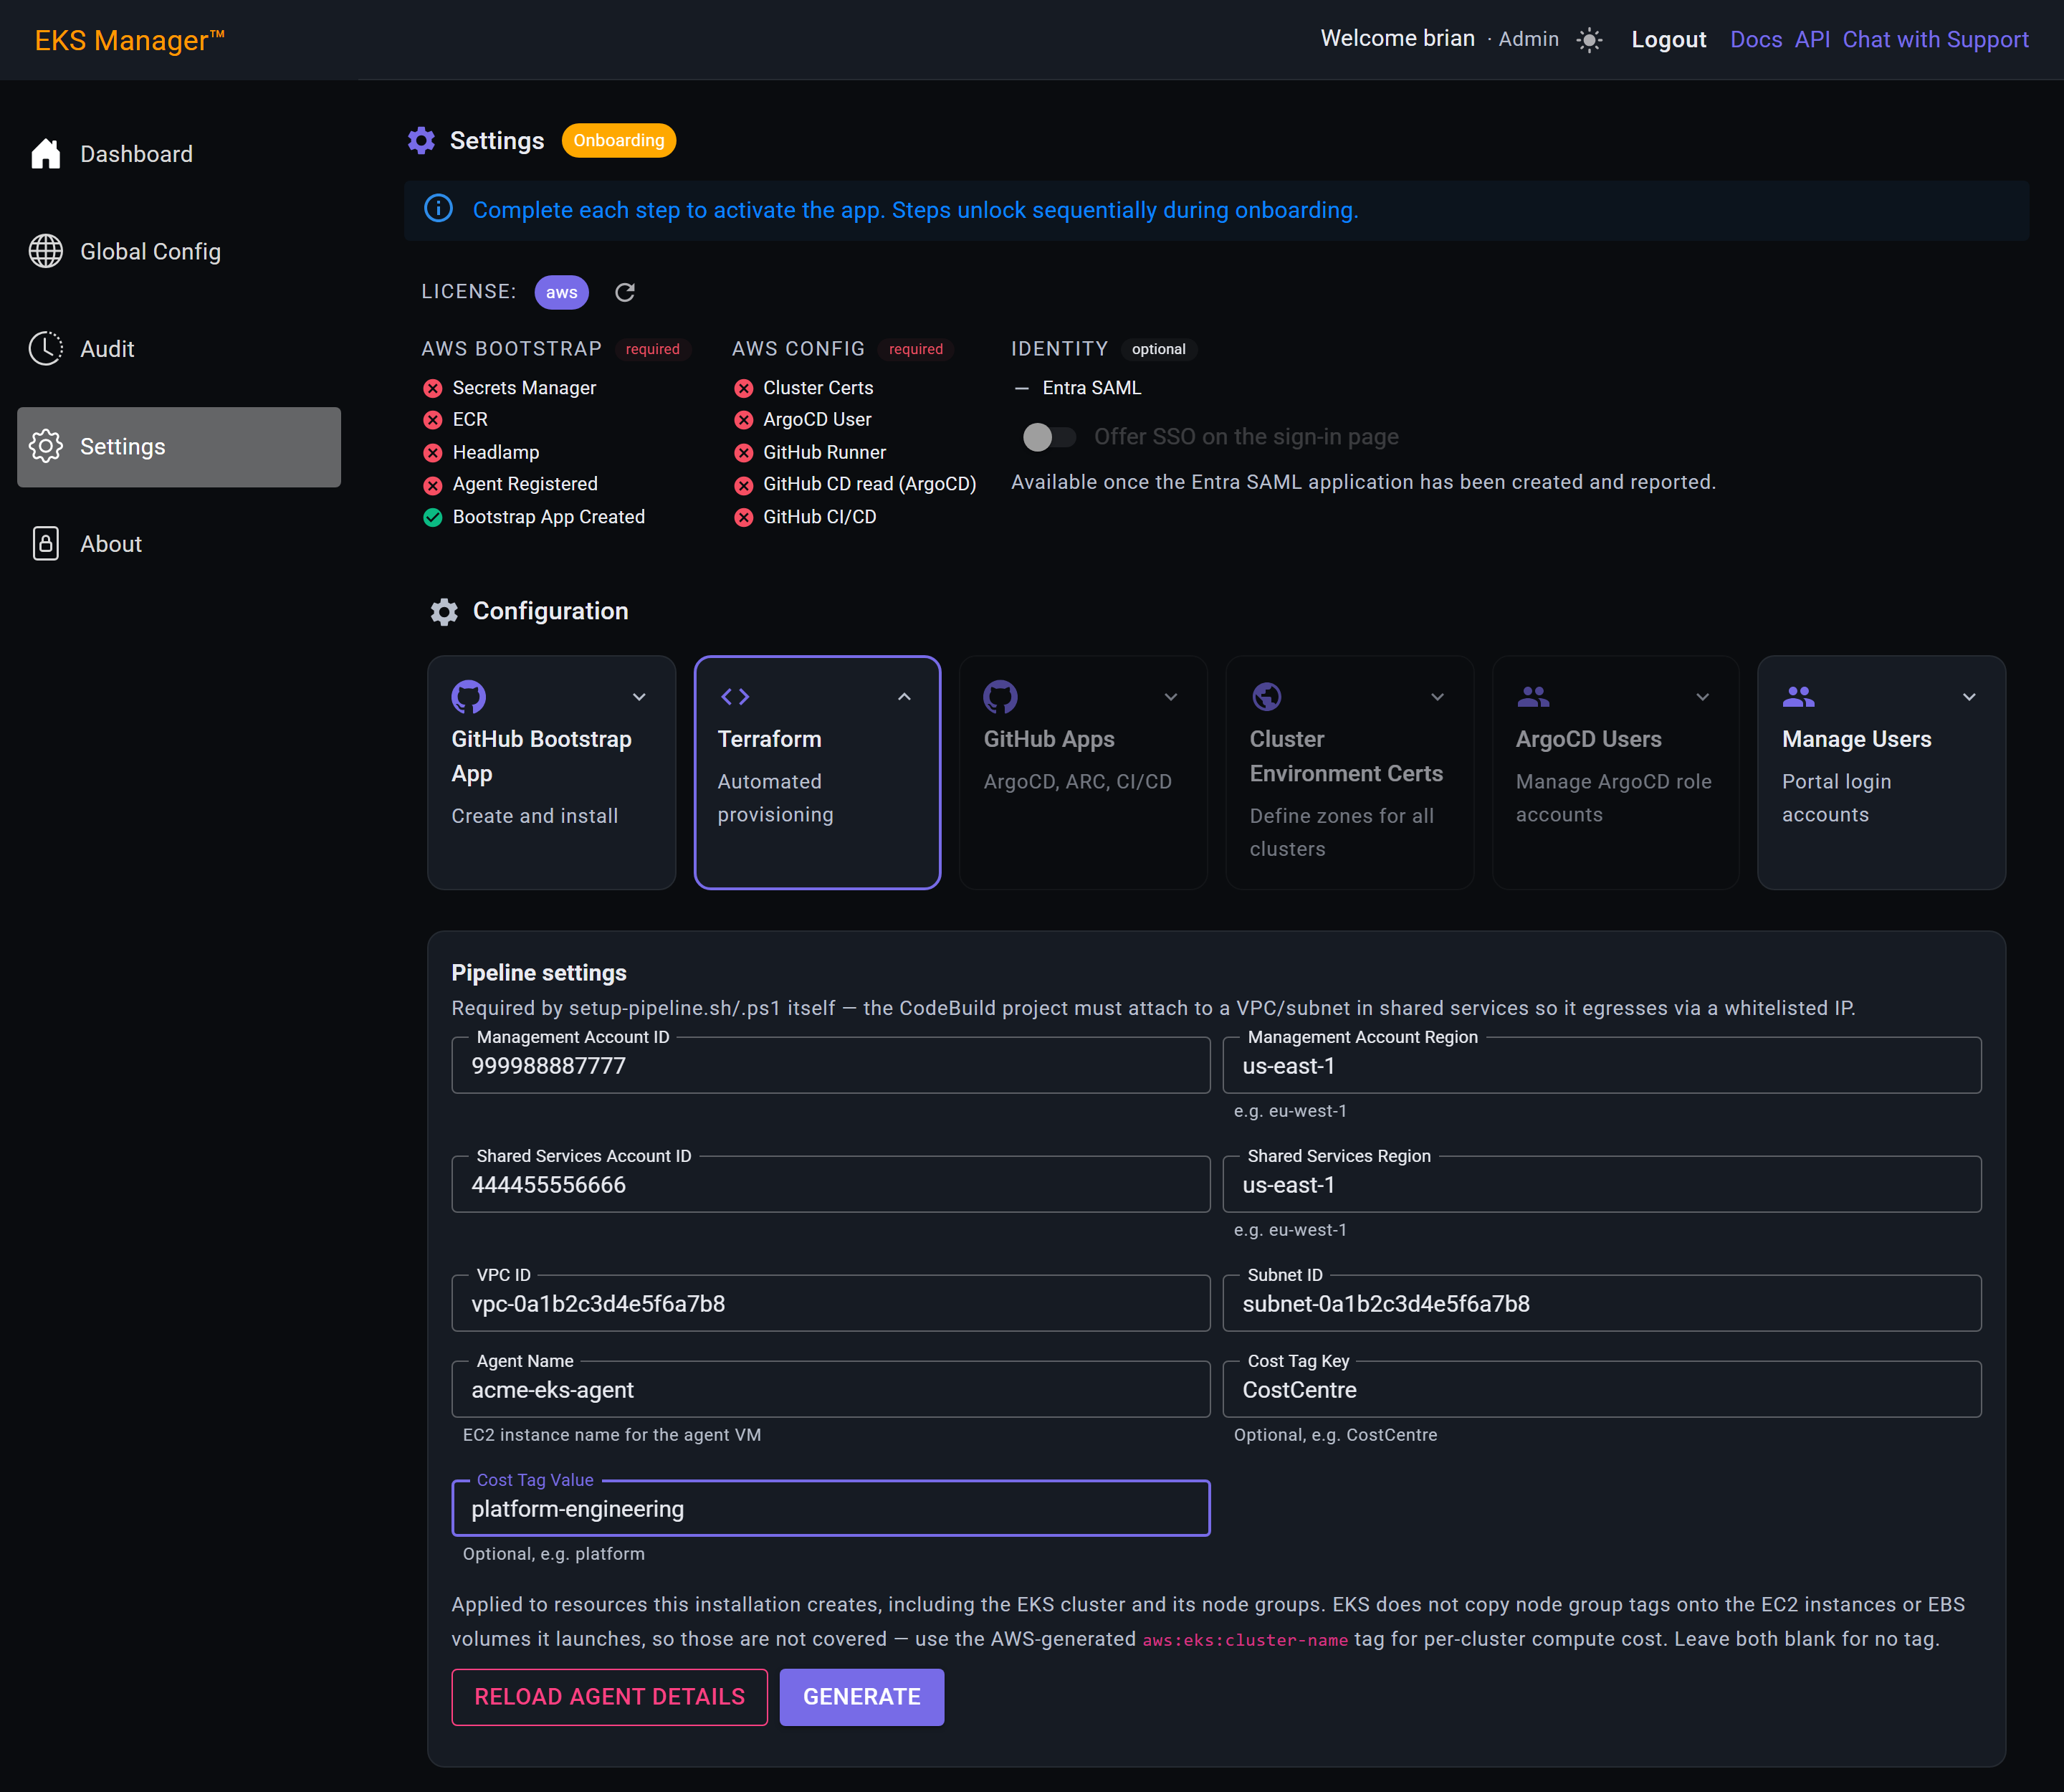Click the Generate button

861,1697
